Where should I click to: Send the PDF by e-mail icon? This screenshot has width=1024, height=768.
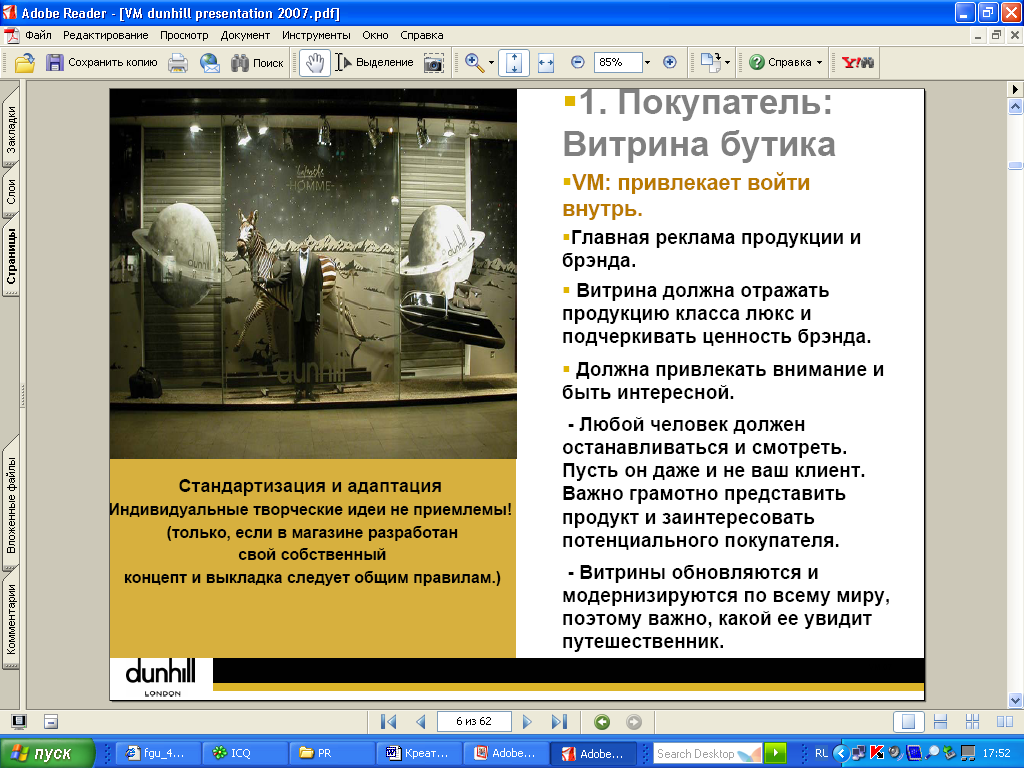(210, 63)
